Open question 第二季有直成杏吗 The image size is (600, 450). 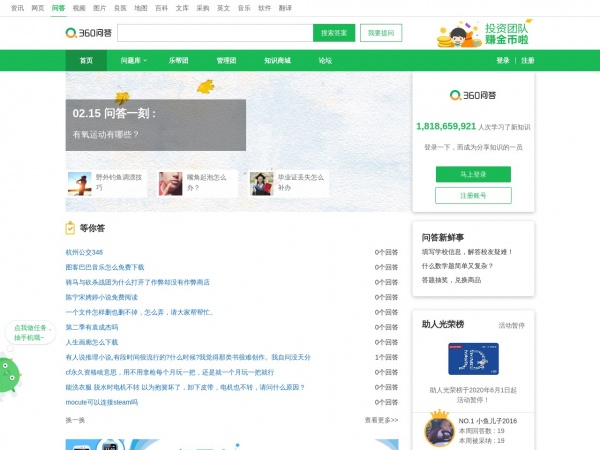92,327
